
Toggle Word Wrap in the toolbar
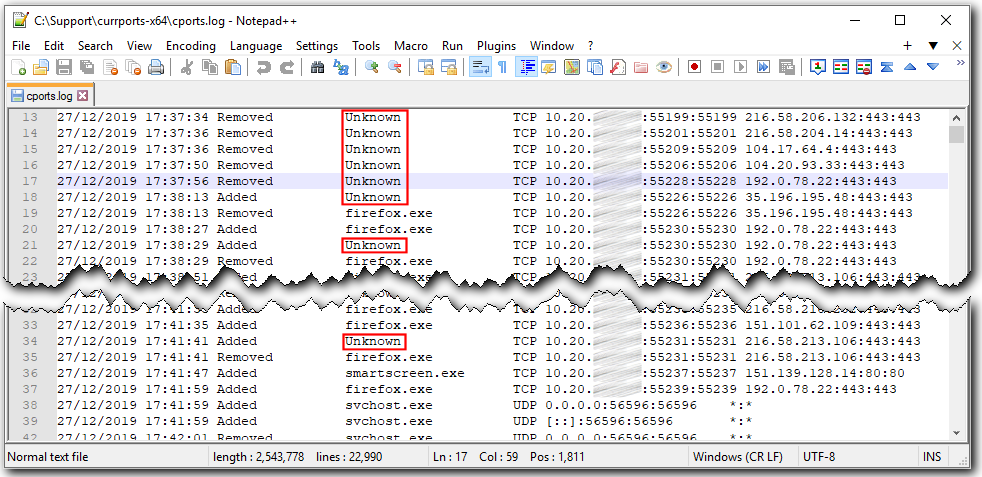tap(479, 68)
